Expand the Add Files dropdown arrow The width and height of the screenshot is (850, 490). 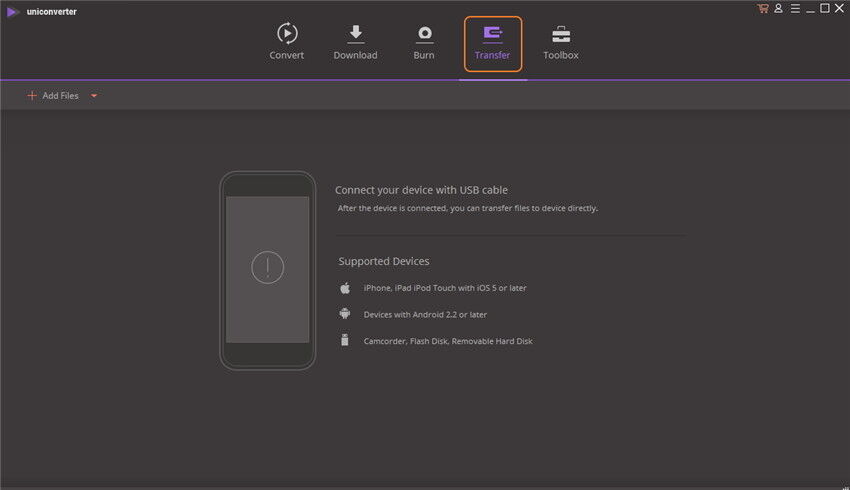click(94, 96)
